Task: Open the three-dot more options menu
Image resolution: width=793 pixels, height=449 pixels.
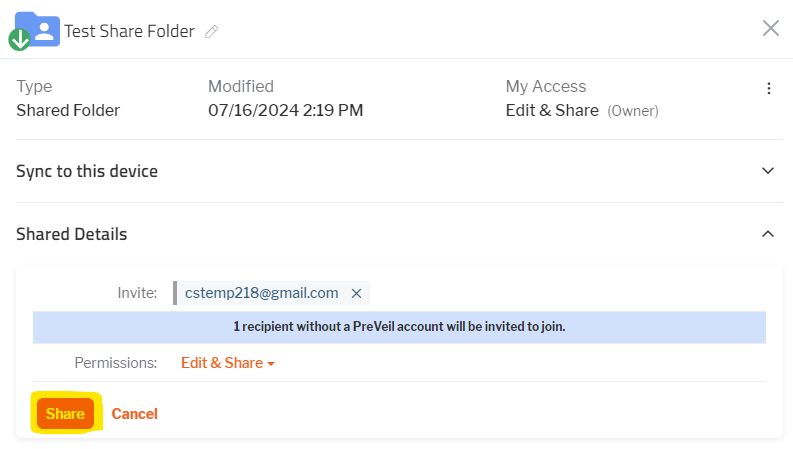Action: coord(769,88)
